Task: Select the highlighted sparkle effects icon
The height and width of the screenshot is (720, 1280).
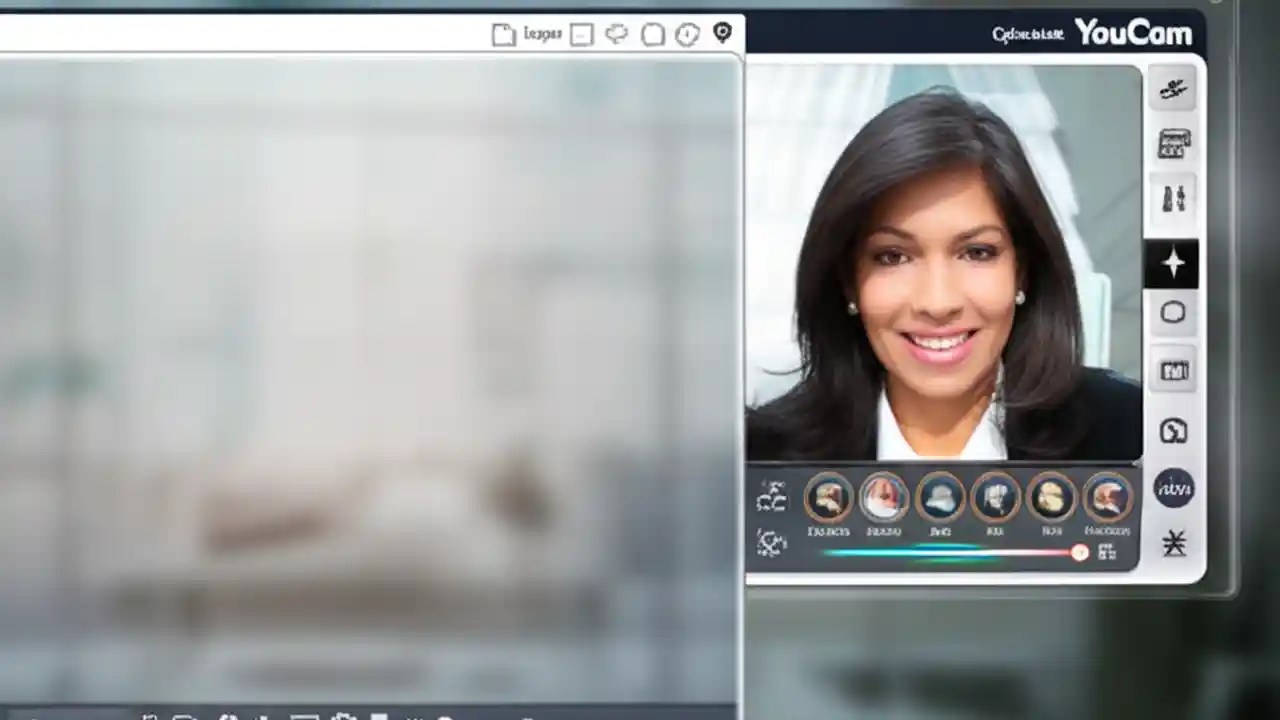Action: [x=1173, y=262]
